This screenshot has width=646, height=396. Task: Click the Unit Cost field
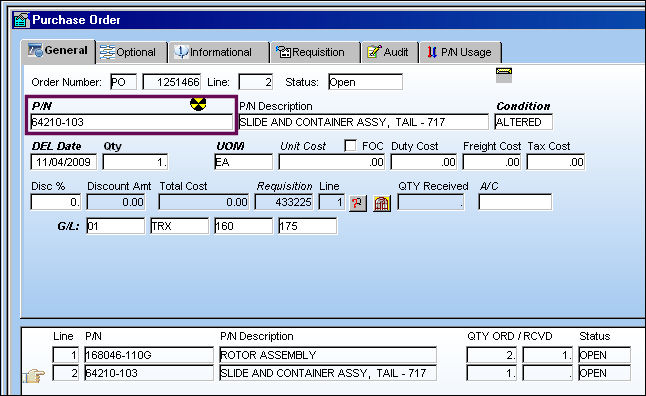pyautogui.click(x=332, y=162)
